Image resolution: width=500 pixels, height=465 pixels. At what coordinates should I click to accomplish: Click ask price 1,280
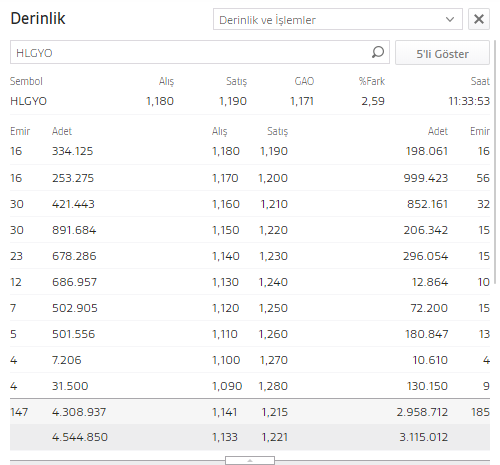(x=273, y=386)
